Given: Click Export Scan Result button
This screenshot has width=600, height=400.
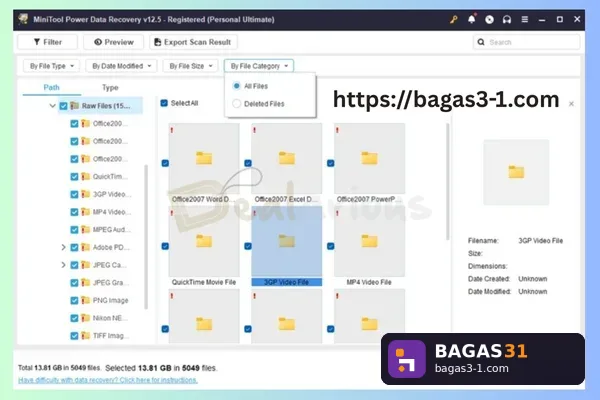Looking at the screenshot, I should pyautogui.click(x=193, y=42).
